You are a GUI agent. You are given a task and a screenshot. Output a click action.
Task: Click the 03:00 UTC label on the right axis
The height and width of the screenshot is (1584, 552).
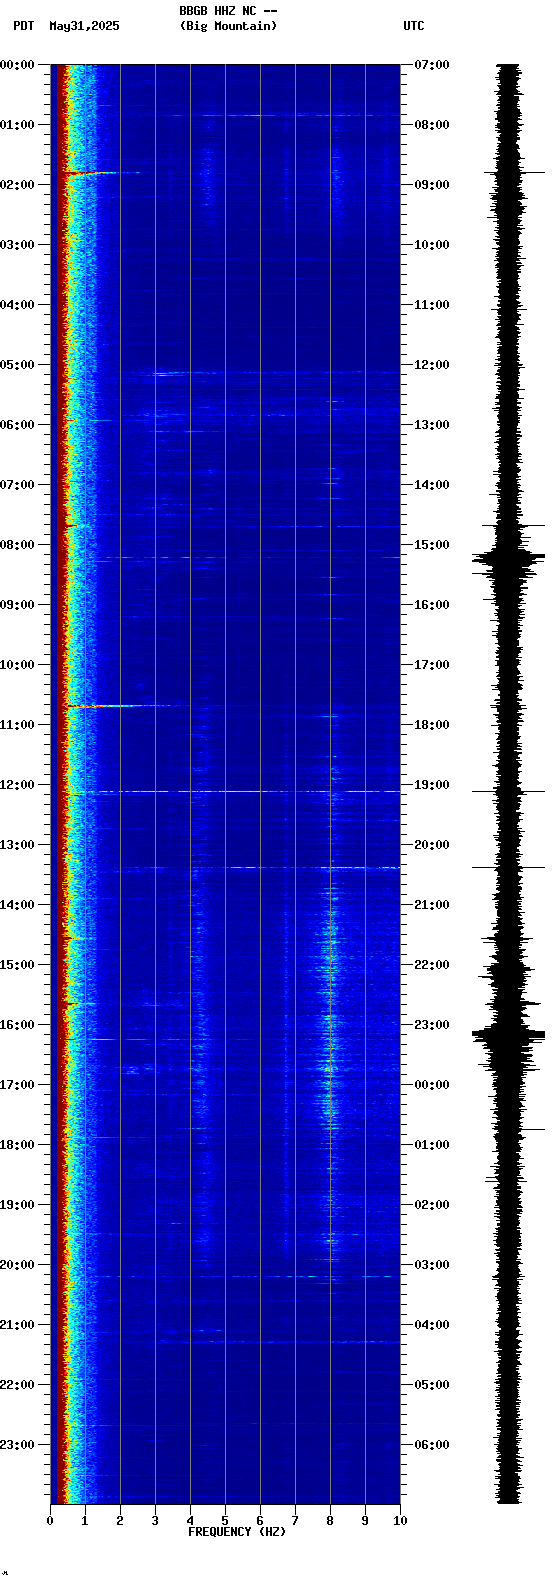click(x=432, y=1265)
